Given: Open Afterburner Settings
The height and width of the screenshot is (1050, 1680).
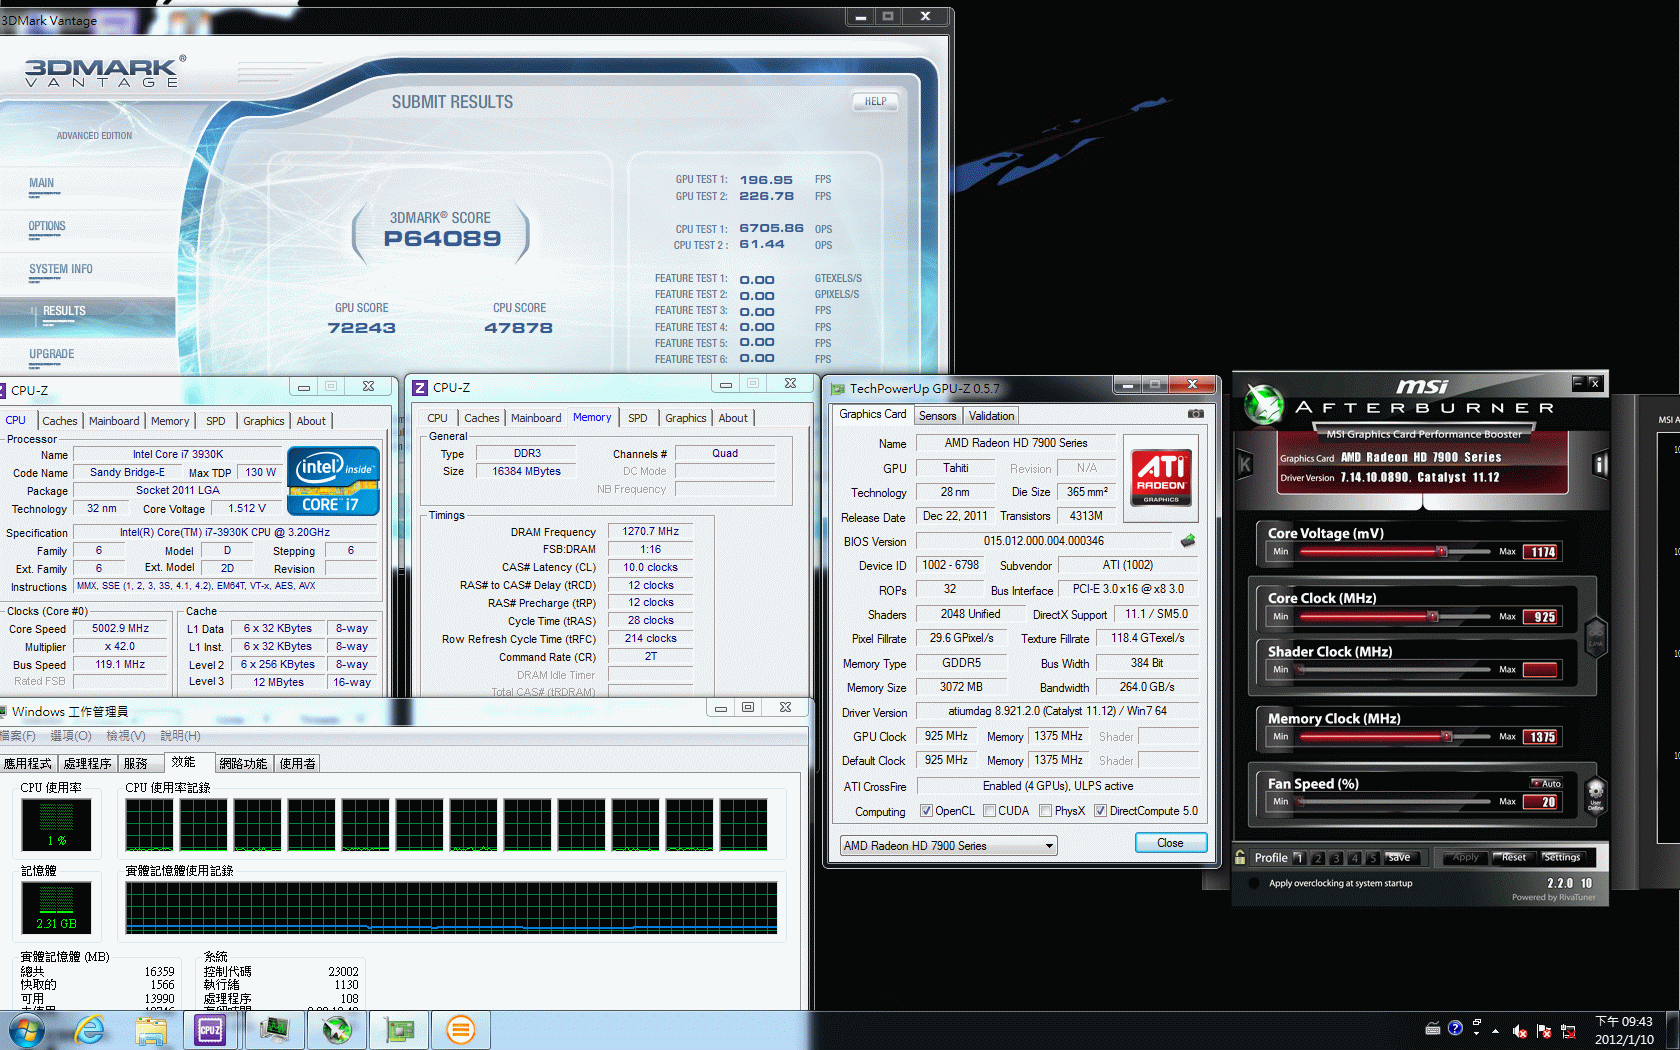Looking at the screenshot, I should coord(1561,858).
